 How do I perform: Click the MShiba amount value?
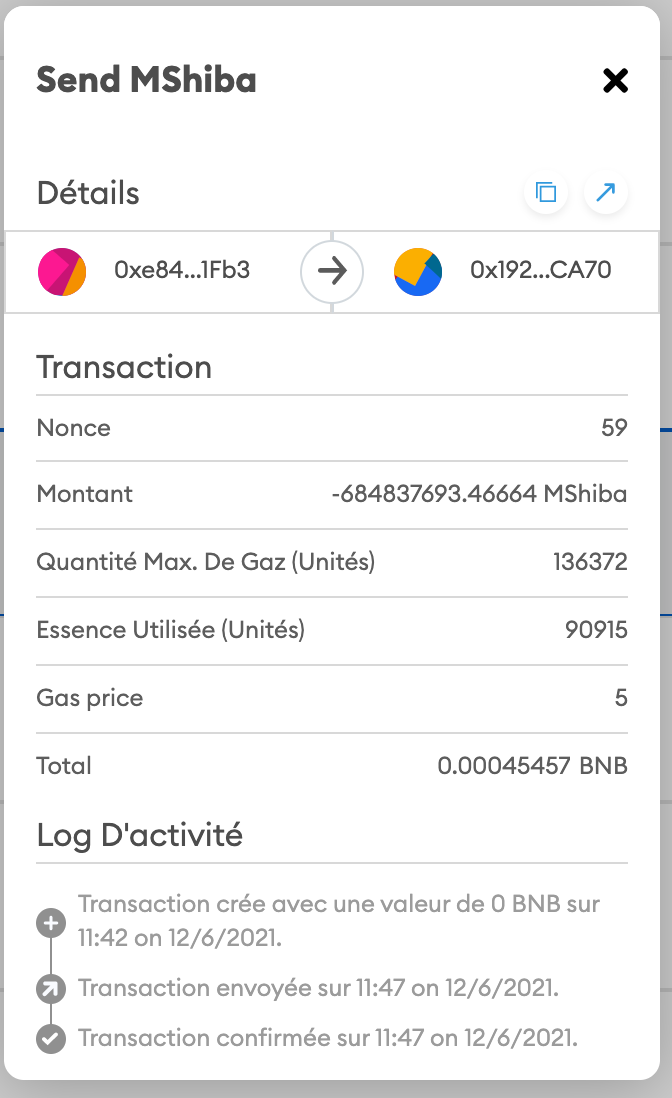click(x=479, y=494)
